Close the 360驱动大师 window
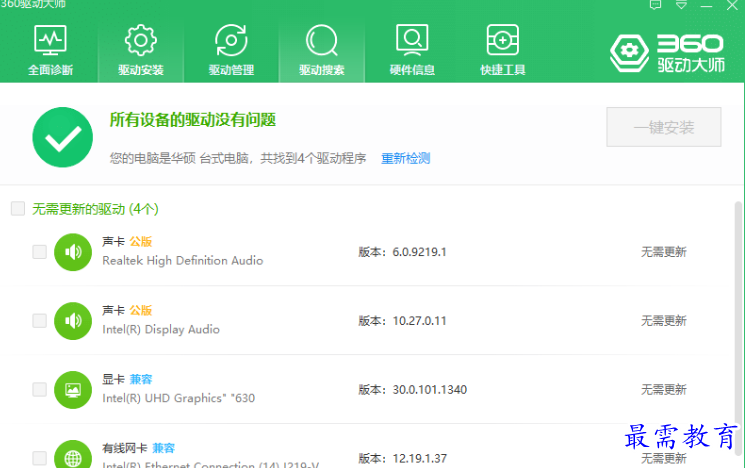This screenshot has width=746, height=468. [732, 5]
